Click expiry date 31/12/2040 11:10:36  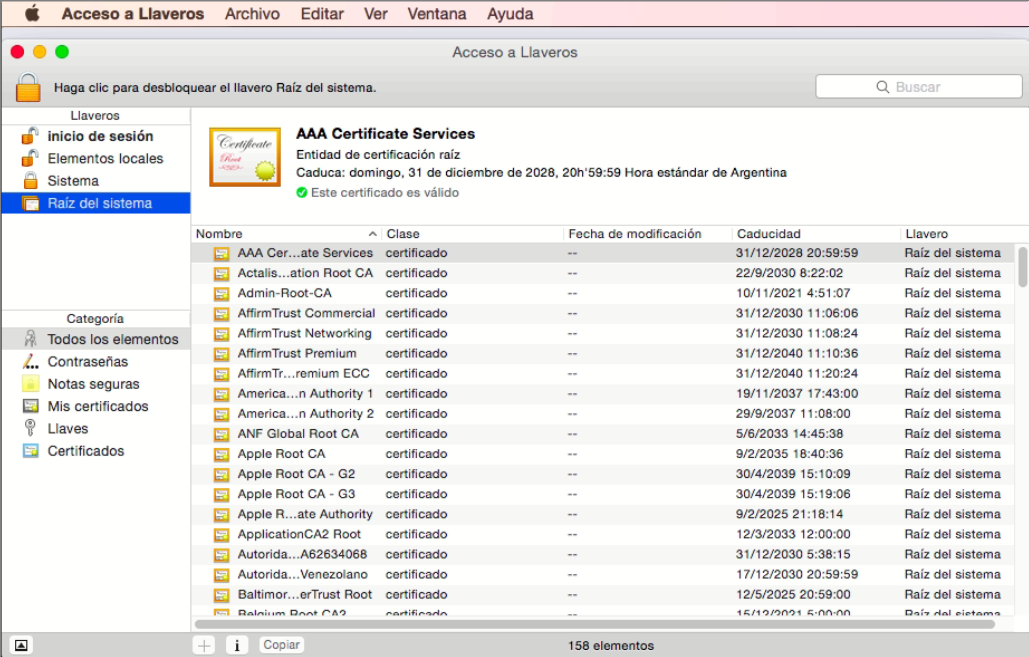(x=797, y=354)
